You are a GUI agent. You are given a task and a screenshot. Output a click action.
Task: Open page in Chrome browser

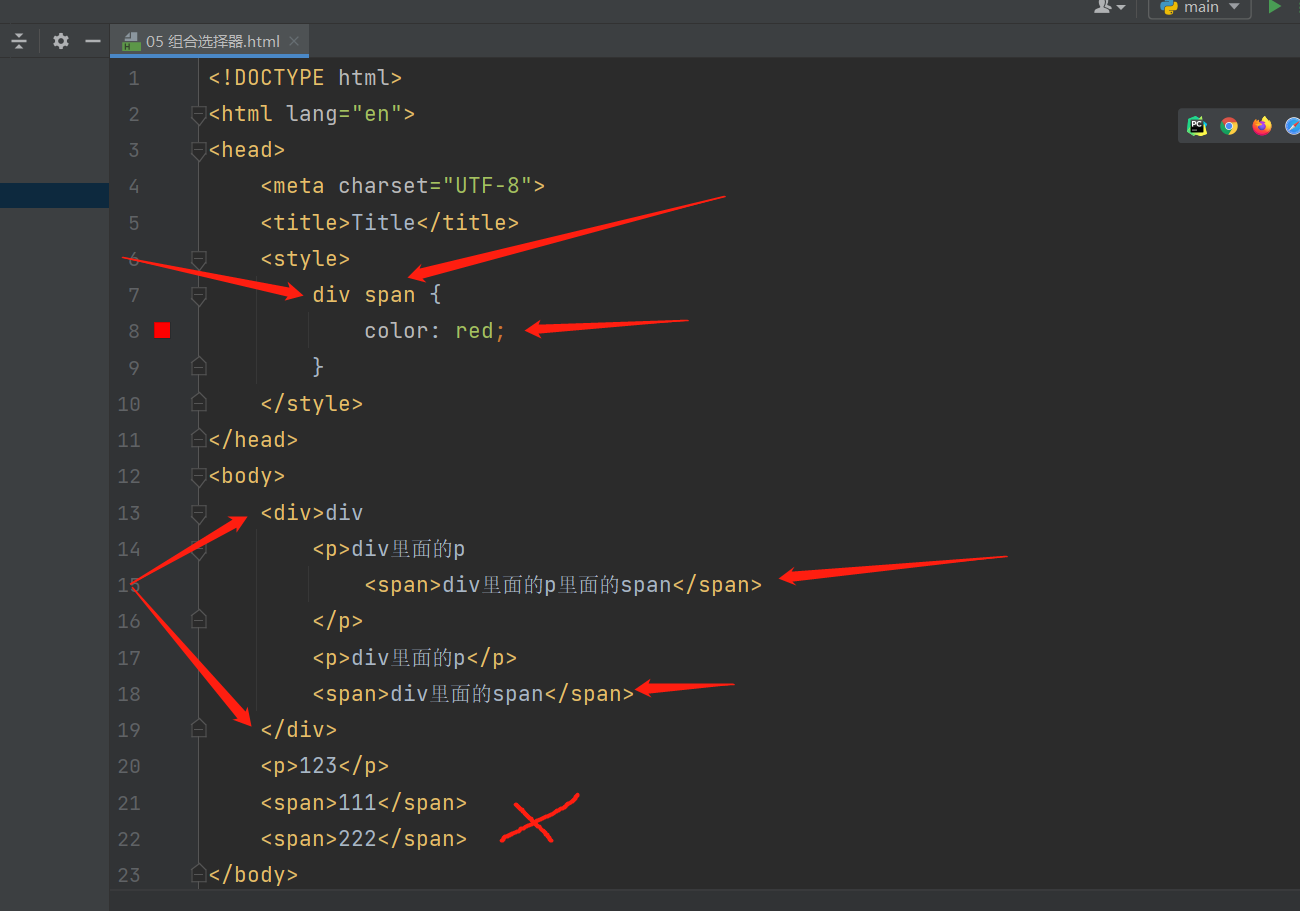pyautogui.click(x=1229, y=126)
